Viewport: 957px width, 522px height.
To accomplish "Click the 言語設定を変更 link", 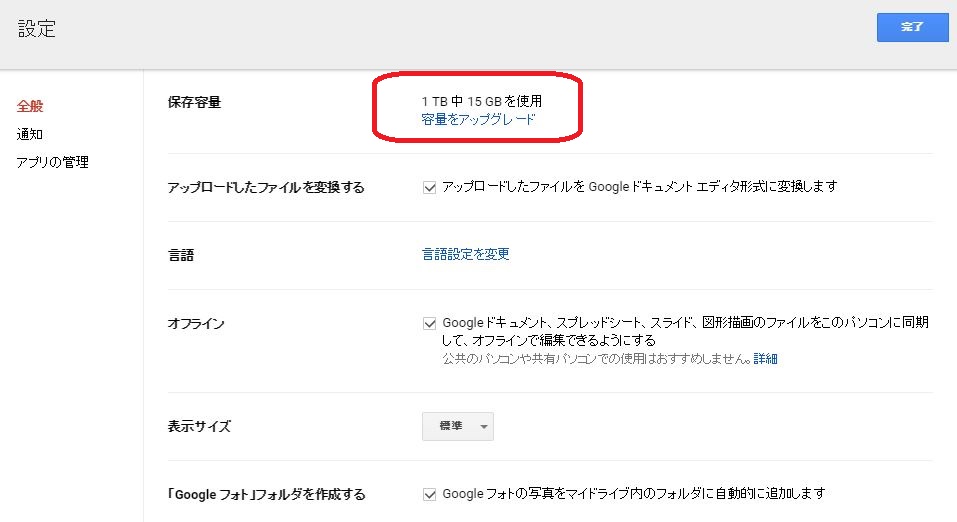I will coord(465,254).
